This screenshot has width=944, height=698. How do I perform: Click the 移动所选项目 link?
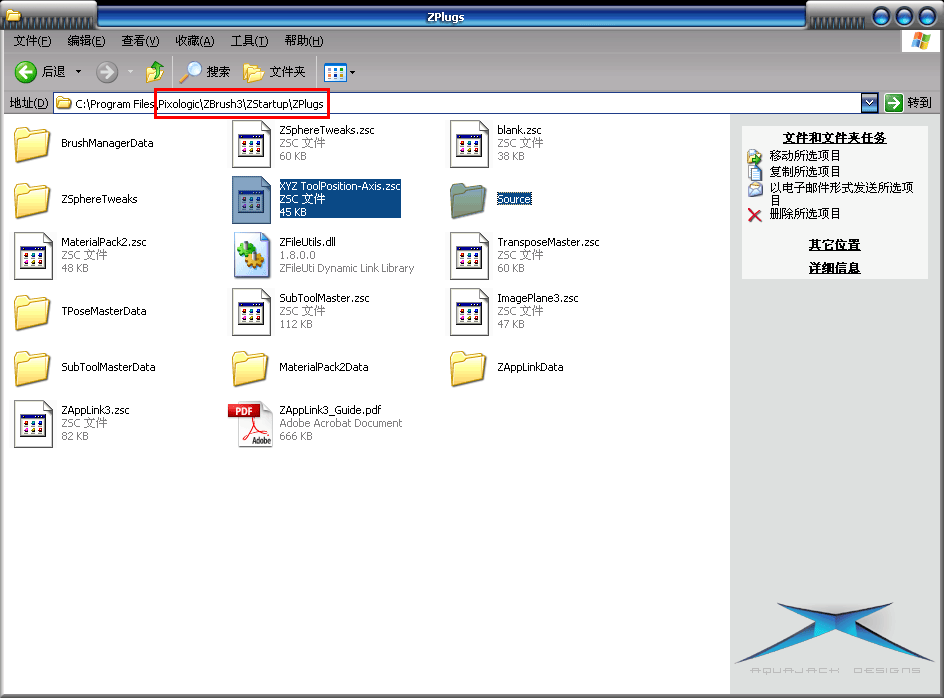(804, 156)
